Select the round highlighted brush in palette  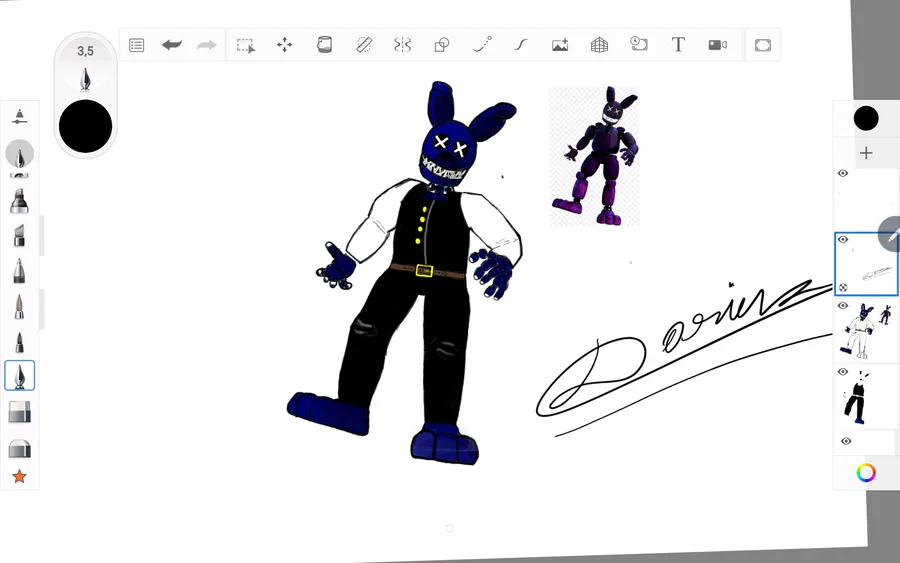(20, 154)
